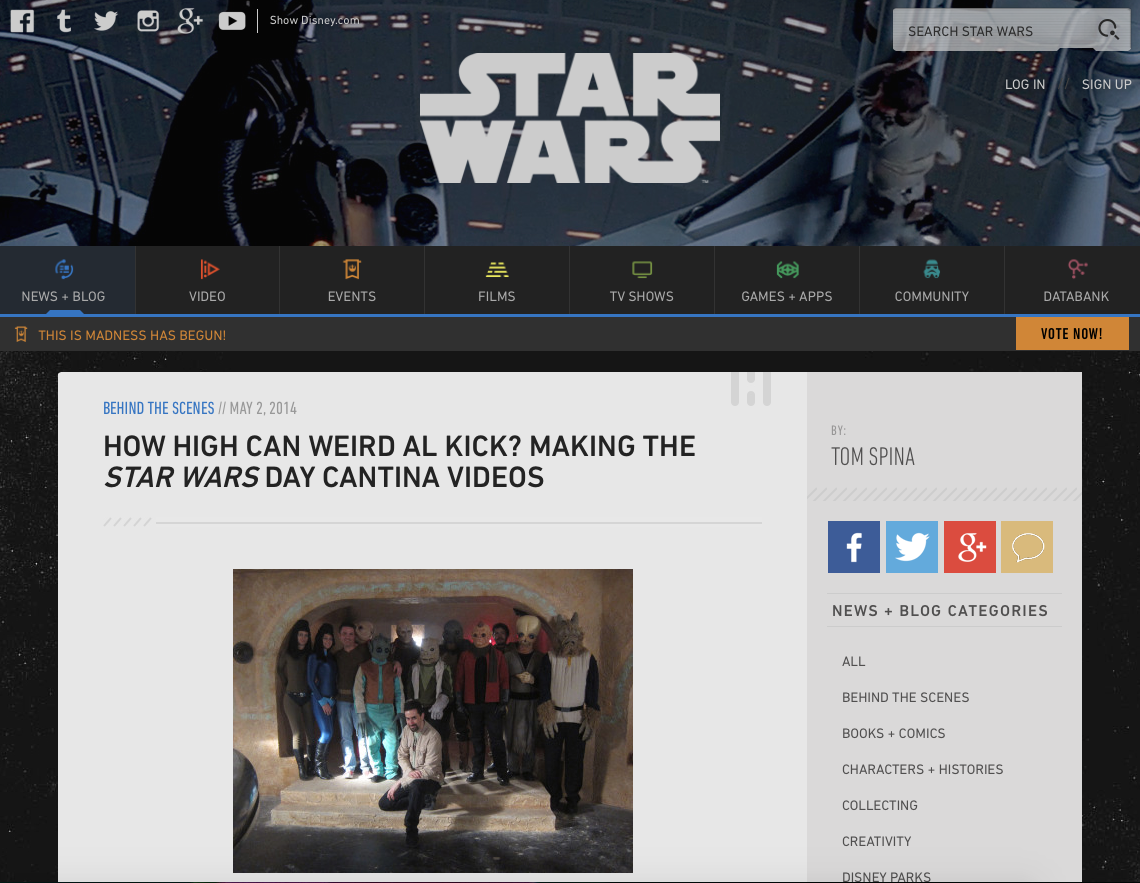Share article via Facebook share button

pos(854,547)
